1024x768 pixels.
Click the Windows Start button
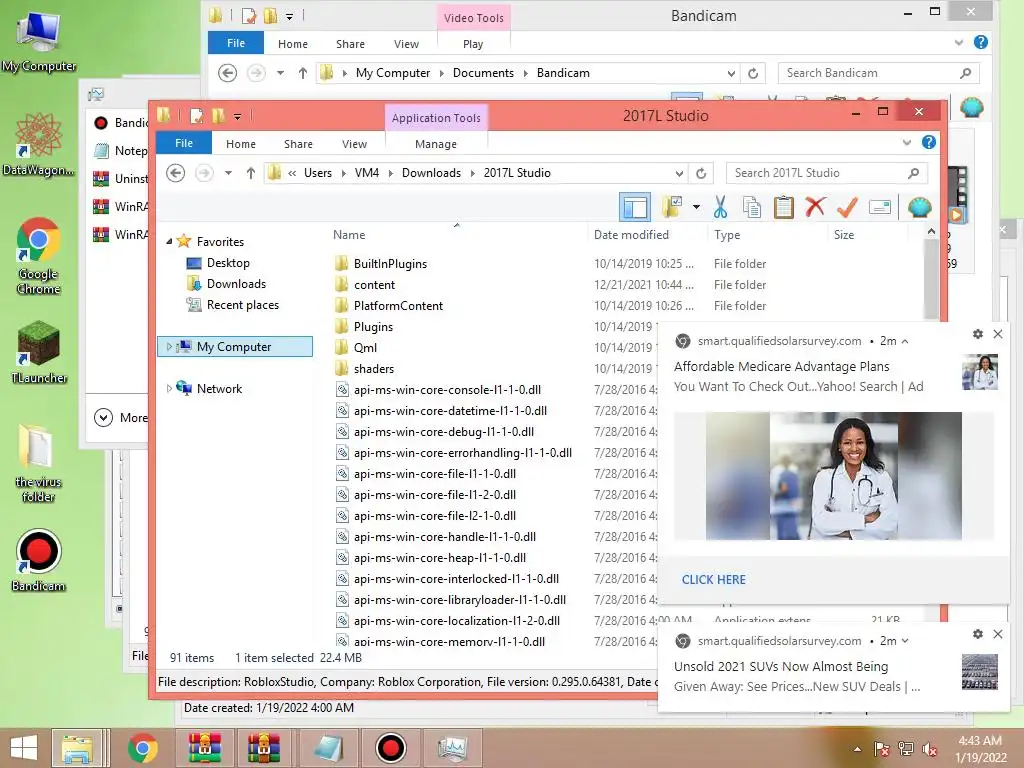click(24, 748)
